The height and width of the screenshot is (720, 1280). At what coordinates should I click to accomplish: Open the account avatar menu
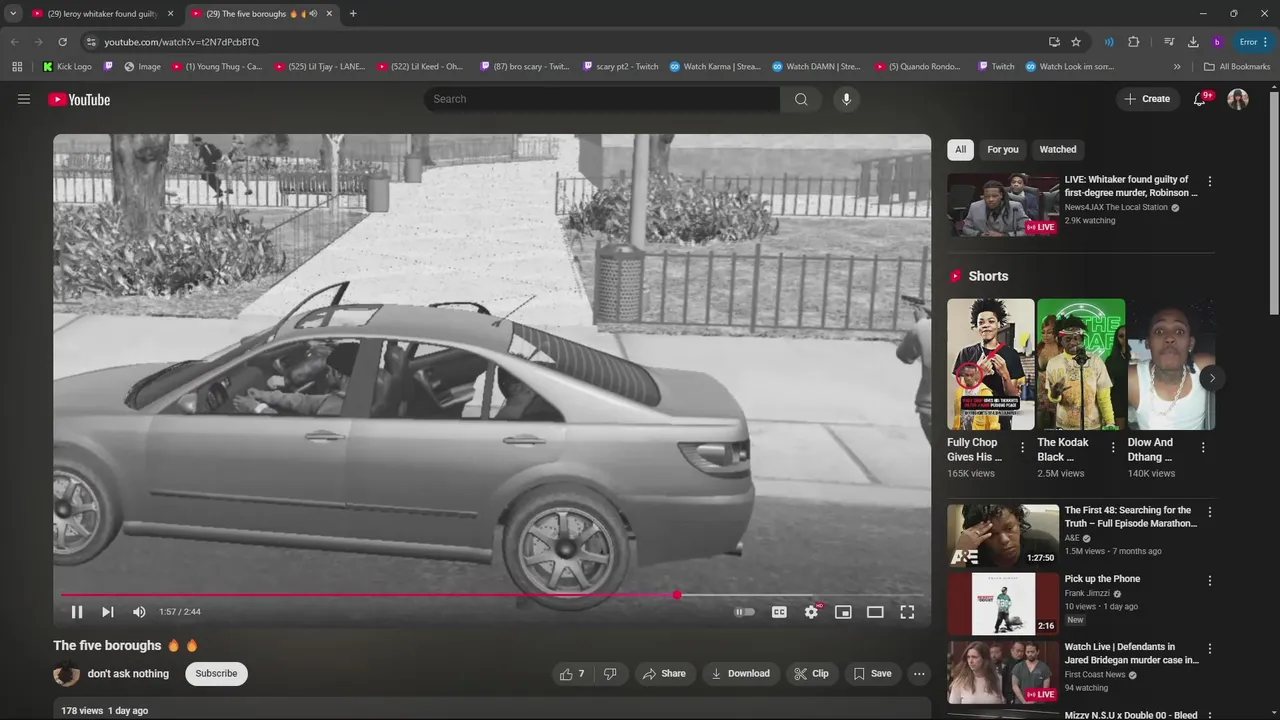(x=1238, y=99)
